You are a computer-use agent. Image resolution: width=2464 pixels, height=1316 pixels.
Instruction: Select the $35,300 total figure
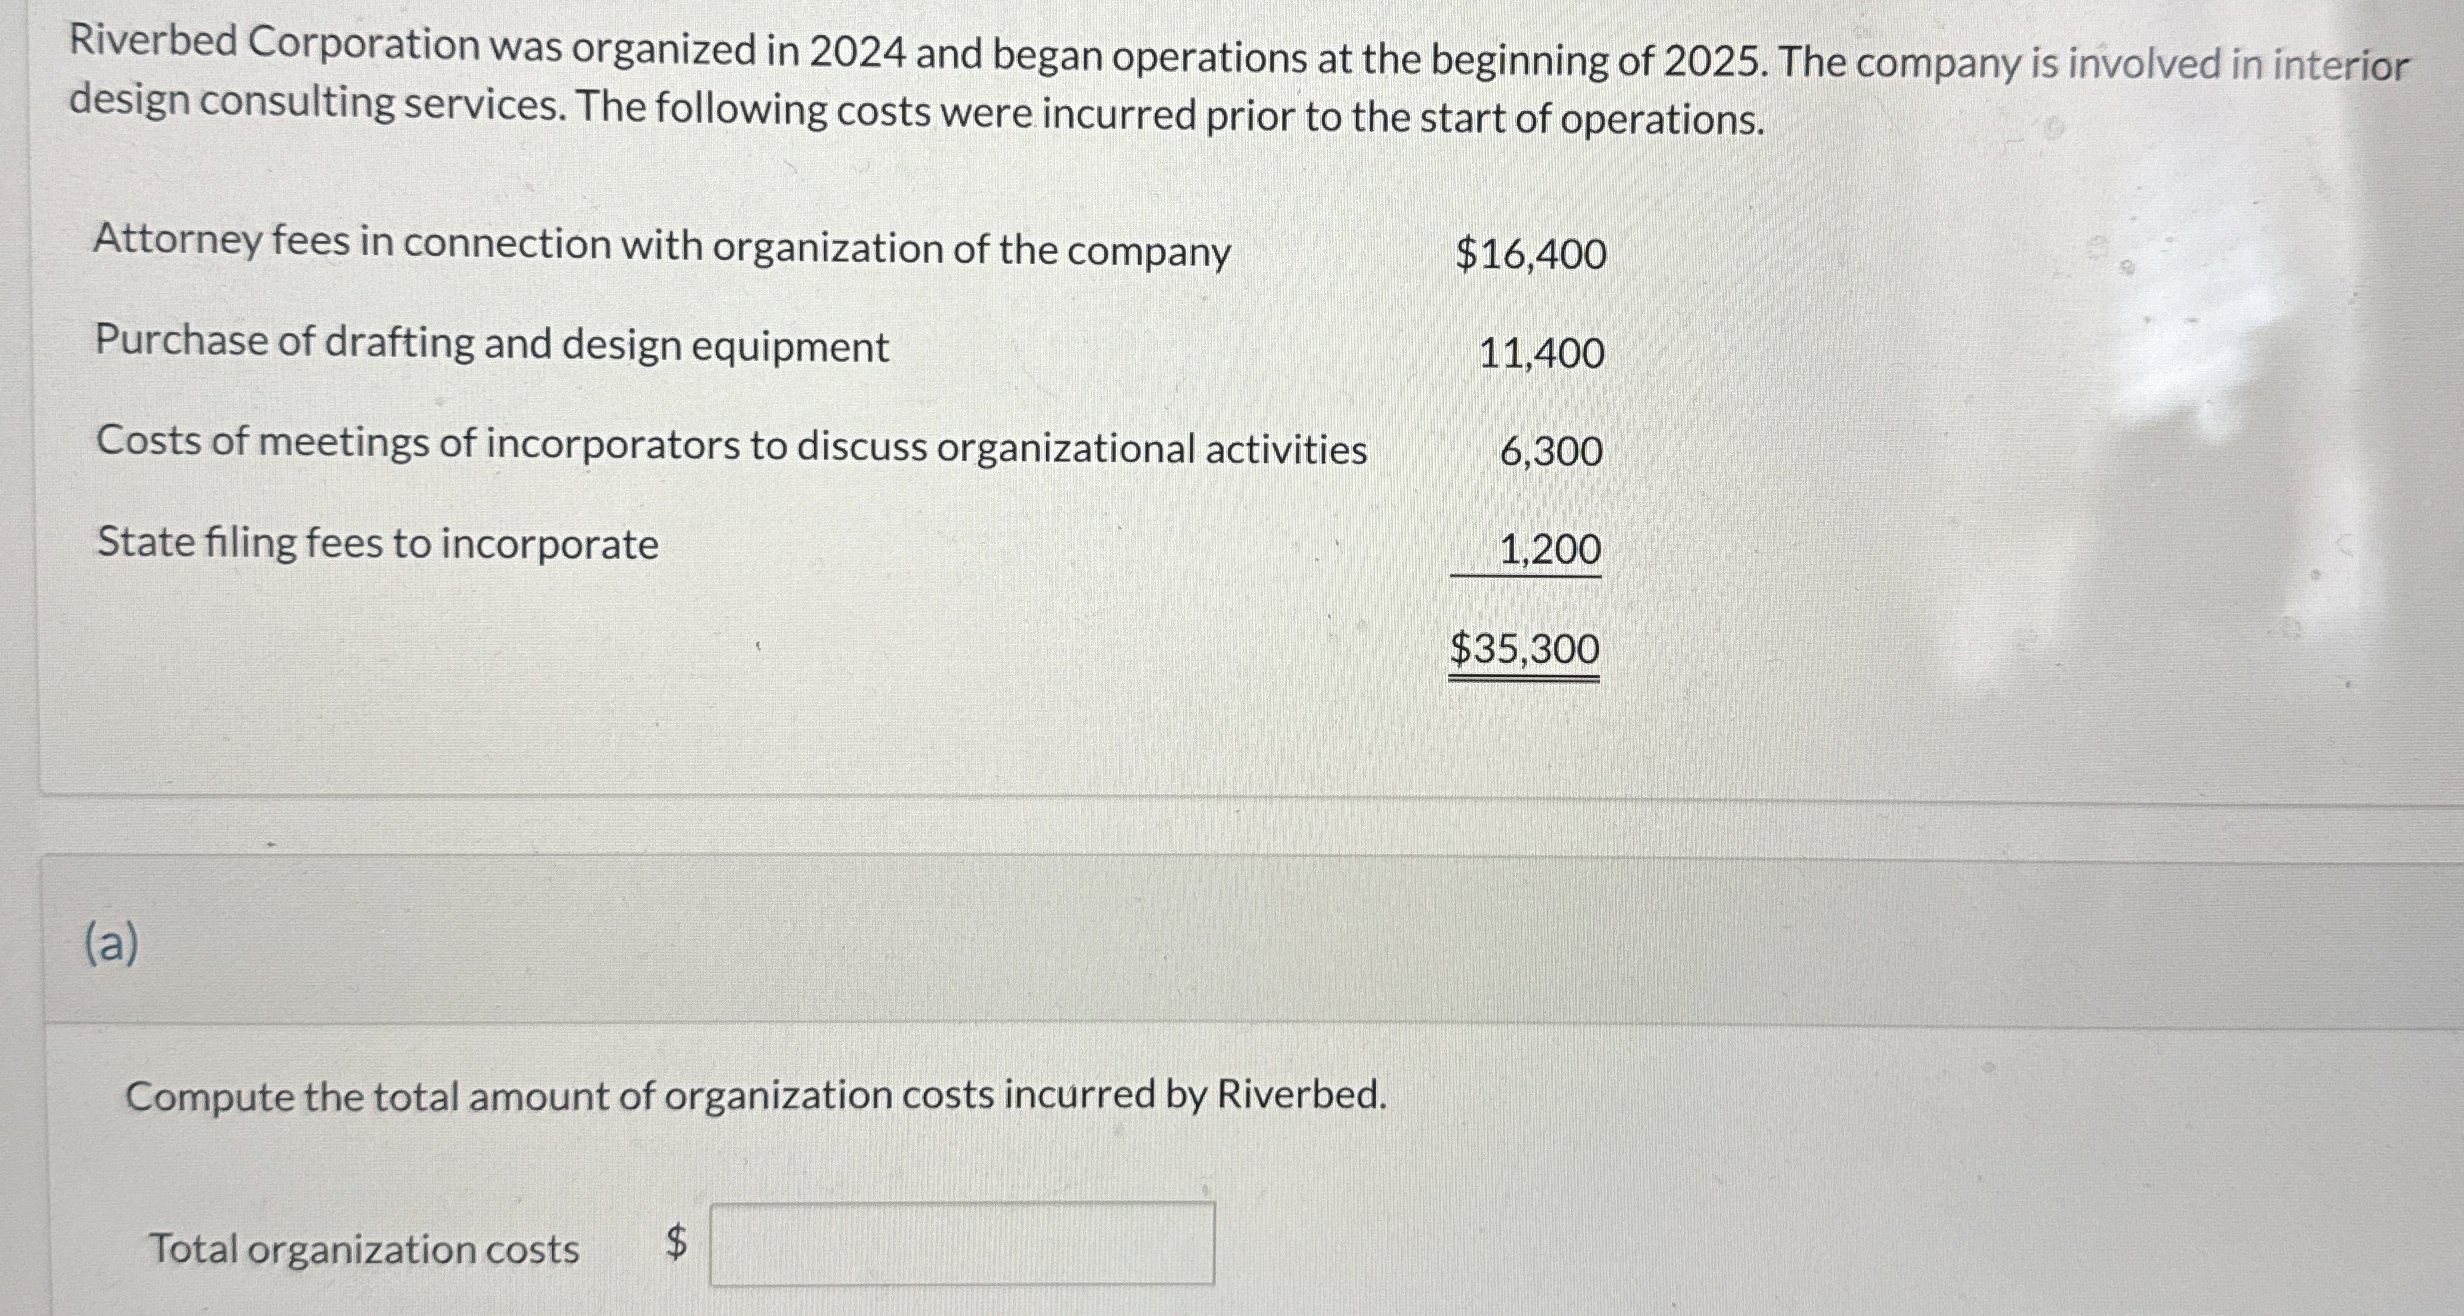(1524, 650)
